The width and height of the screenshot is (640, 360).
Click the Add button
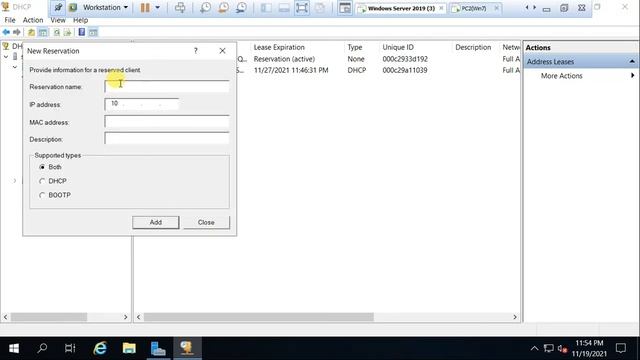(x=156, y=222)
